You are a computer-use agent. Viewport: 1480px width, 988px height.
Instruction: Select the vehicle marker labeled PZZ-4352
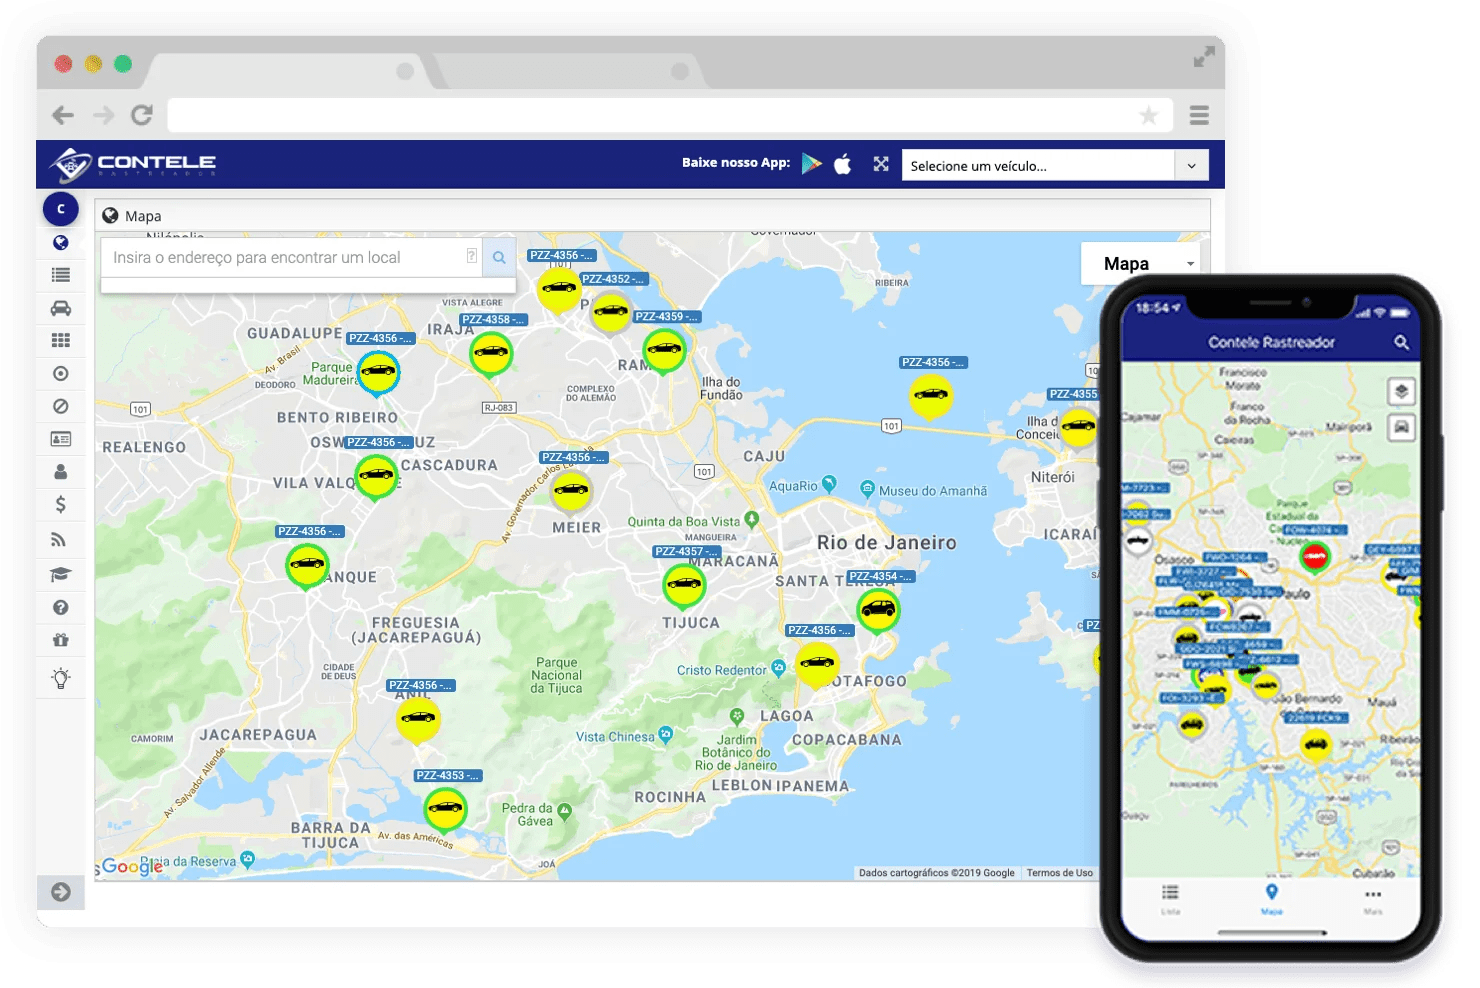611,312
